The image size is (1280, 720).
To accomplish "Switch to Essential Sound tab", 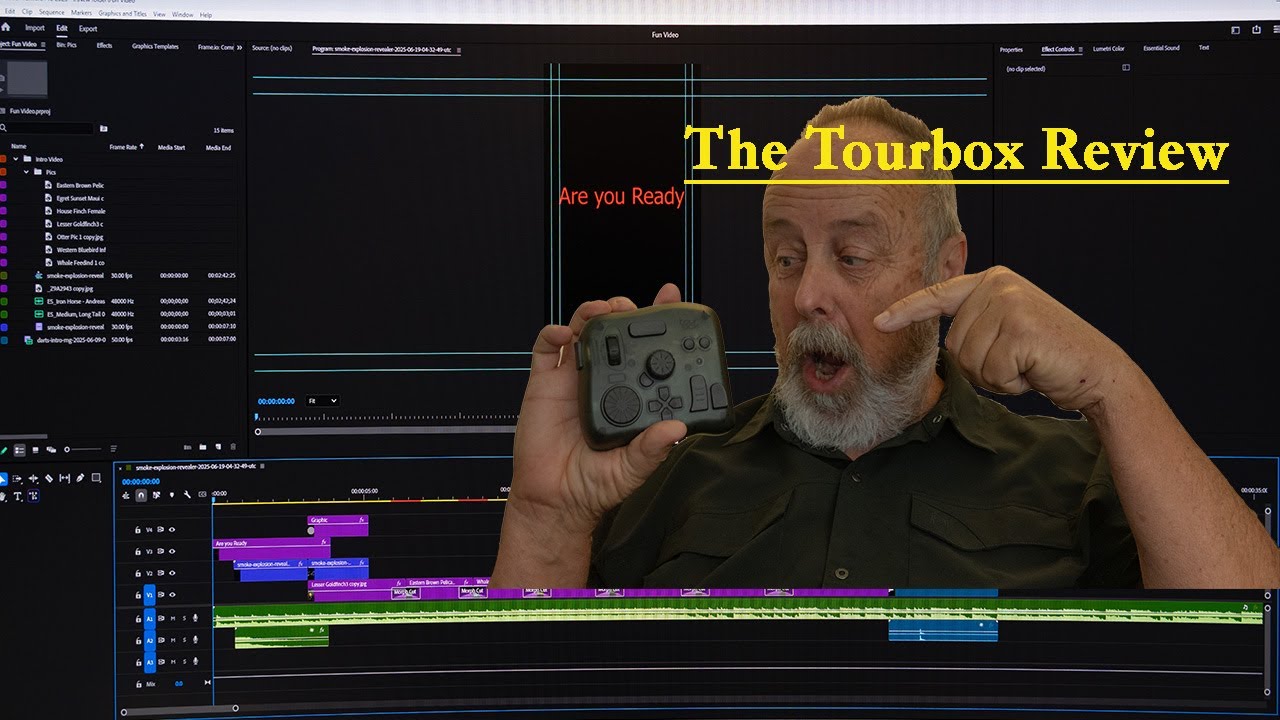I will 1161,48.
